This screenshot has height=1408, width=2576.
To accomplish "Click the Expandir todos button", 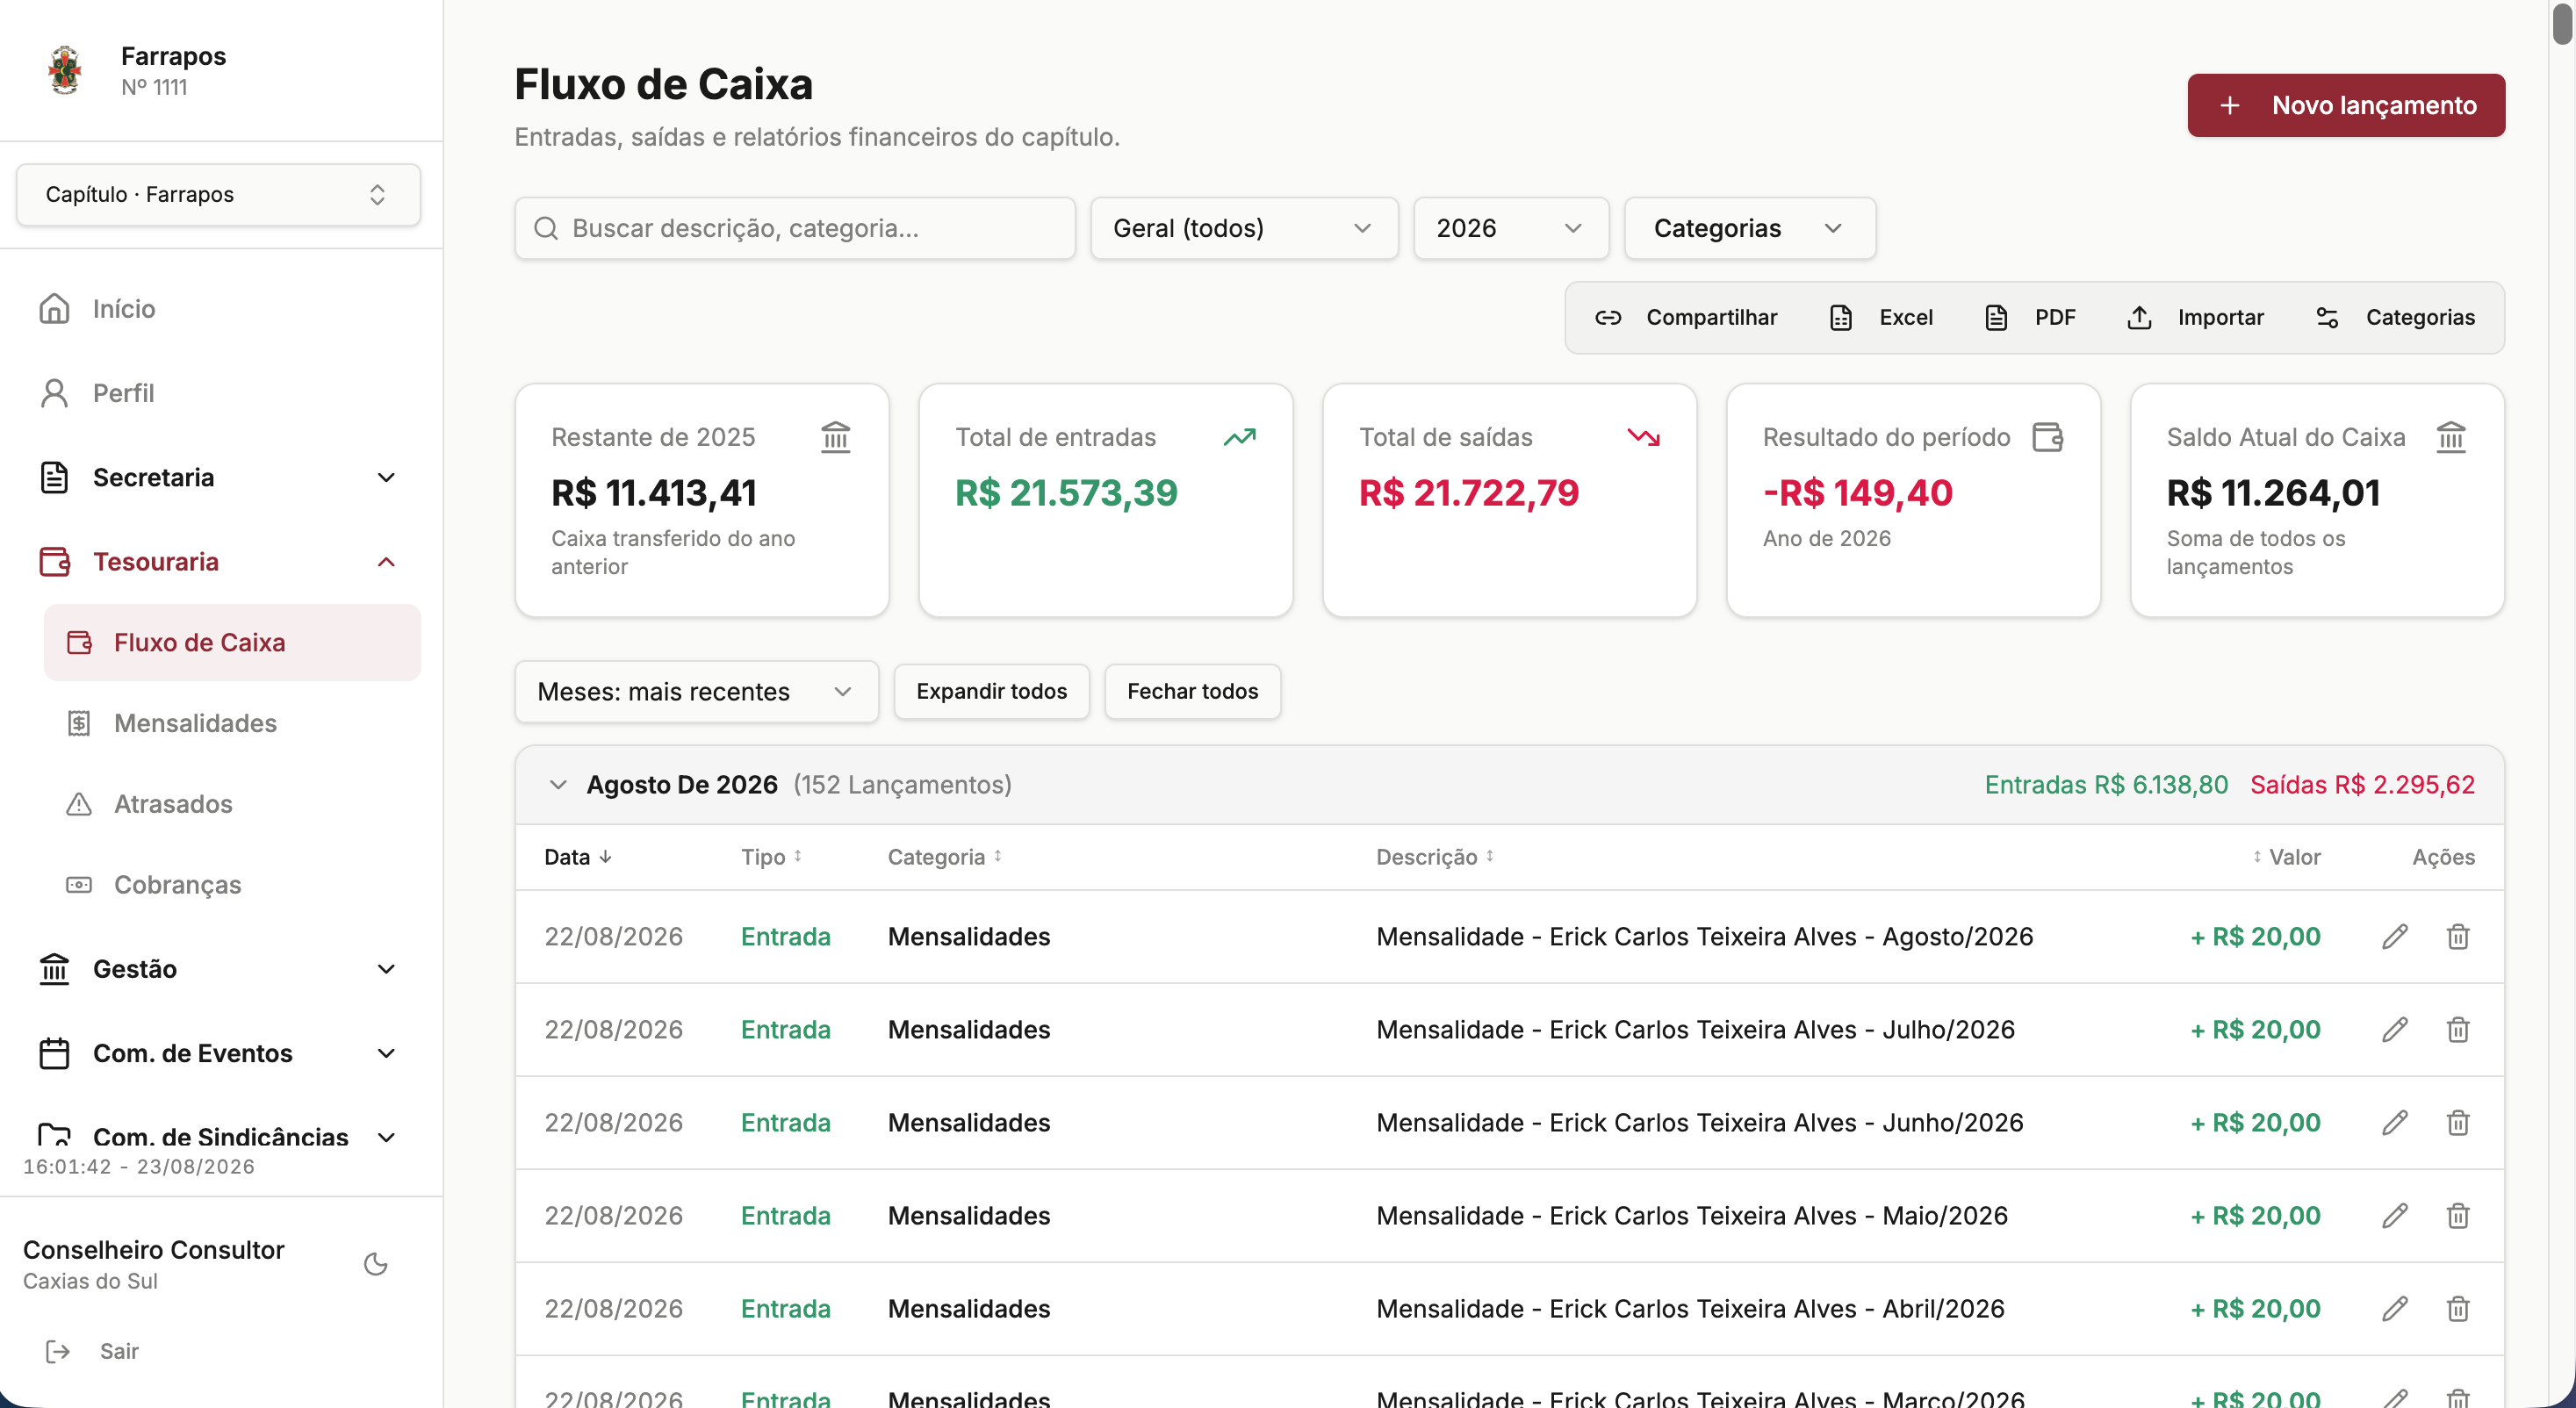I will (991, 691).
